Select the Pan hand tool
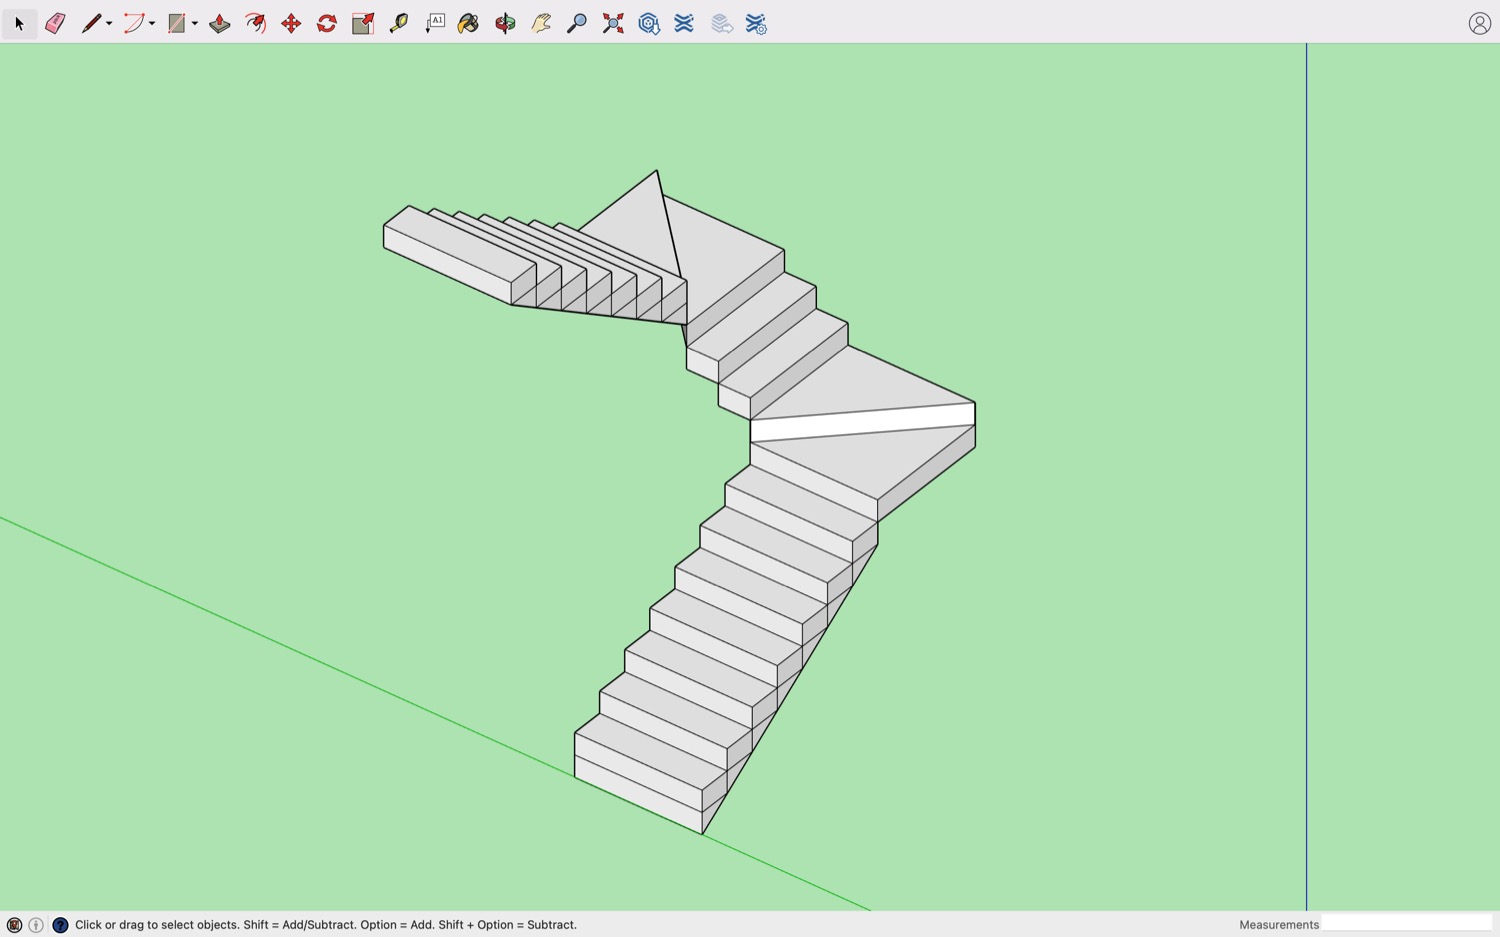1500x937 pixels. 541,23
